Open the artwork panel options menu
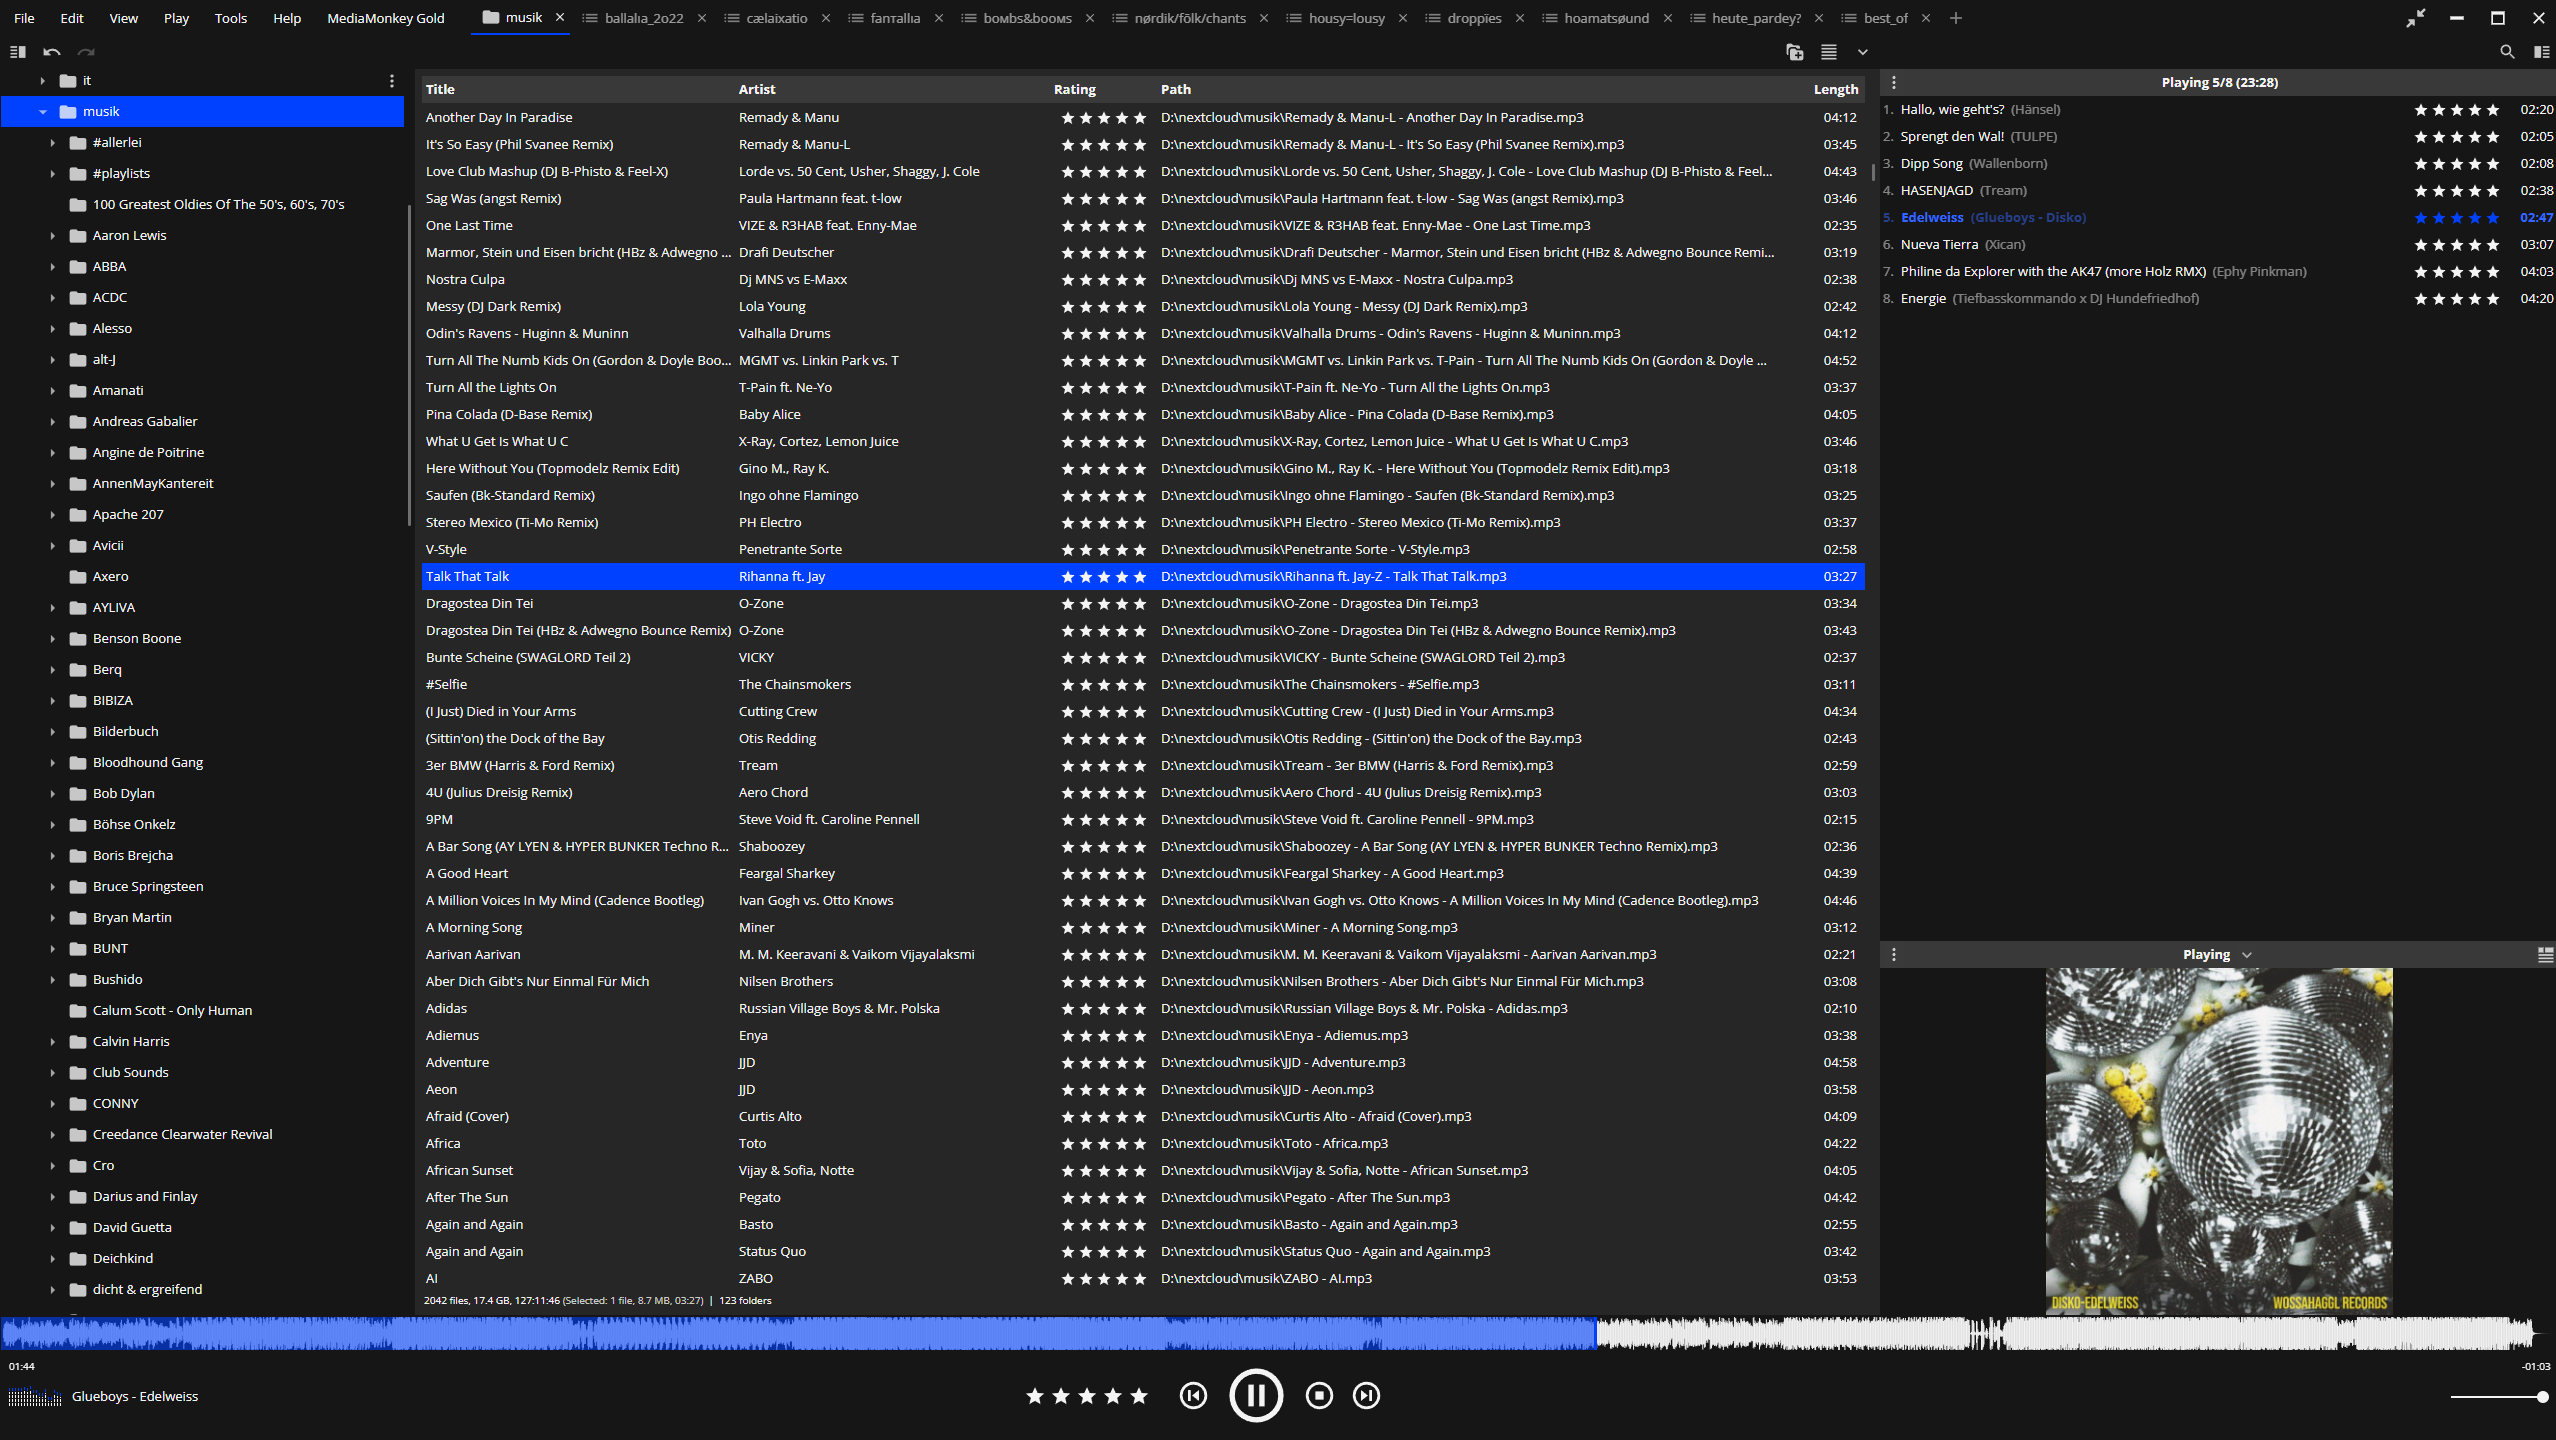 pyautogui.click(x=1894, y=955)
